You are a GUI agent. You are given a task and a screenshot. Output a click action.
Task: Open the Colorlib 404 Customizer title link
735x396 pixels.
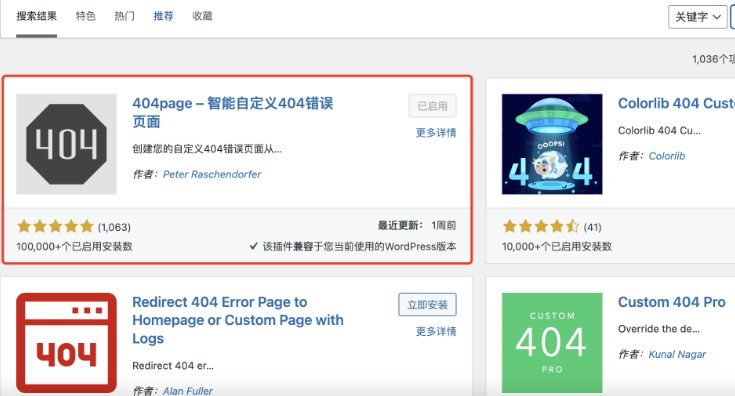676,103
